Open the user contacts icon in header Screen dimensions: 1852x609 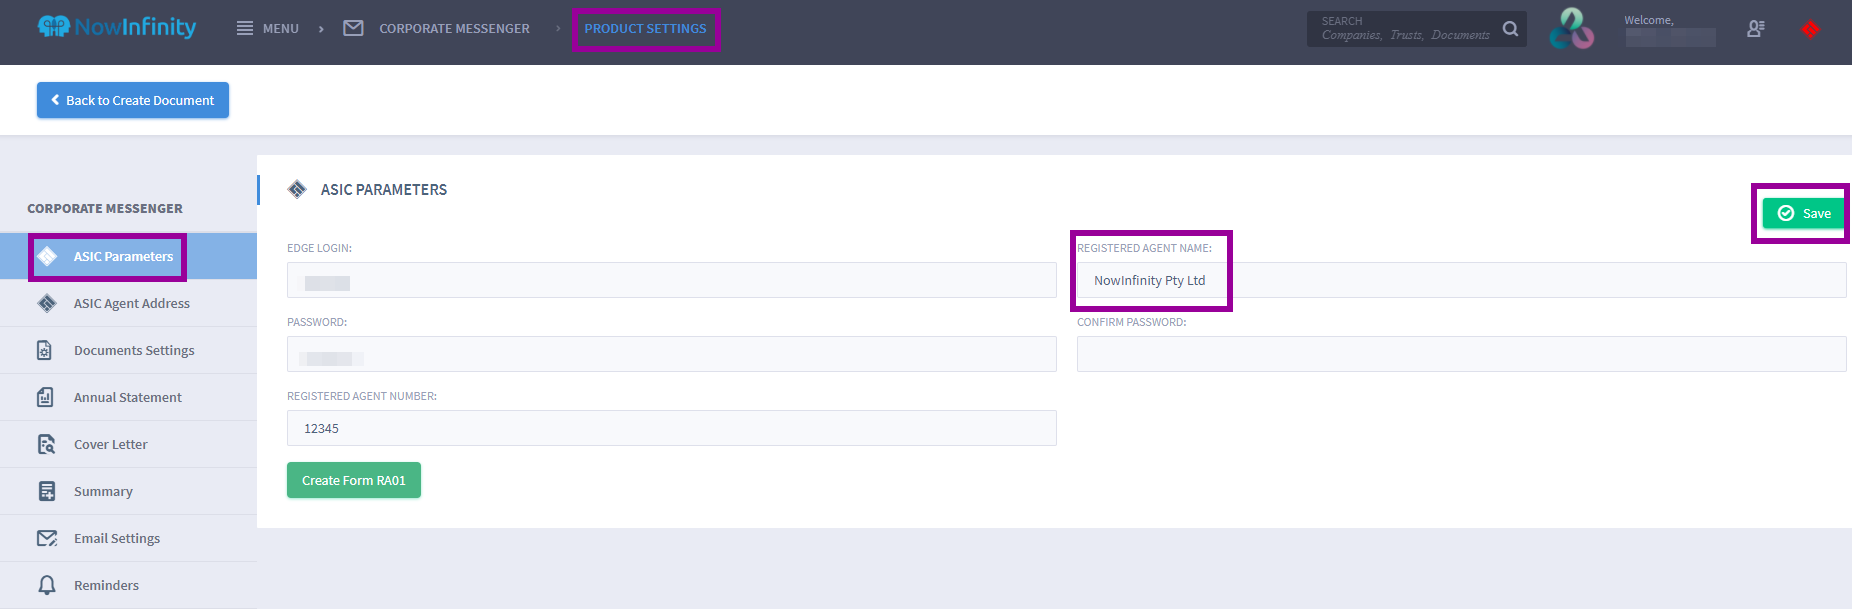click(1755, 29)
